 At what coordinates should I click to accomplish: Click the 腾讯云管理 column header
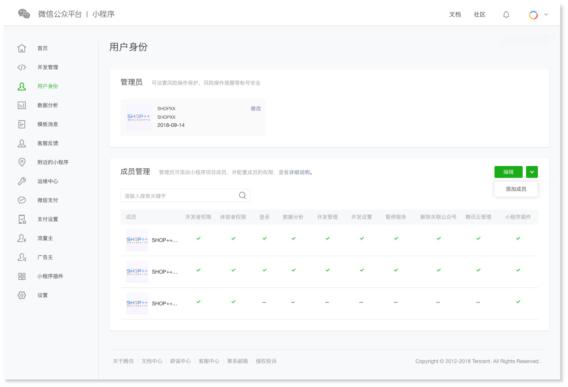click(478, 217)
